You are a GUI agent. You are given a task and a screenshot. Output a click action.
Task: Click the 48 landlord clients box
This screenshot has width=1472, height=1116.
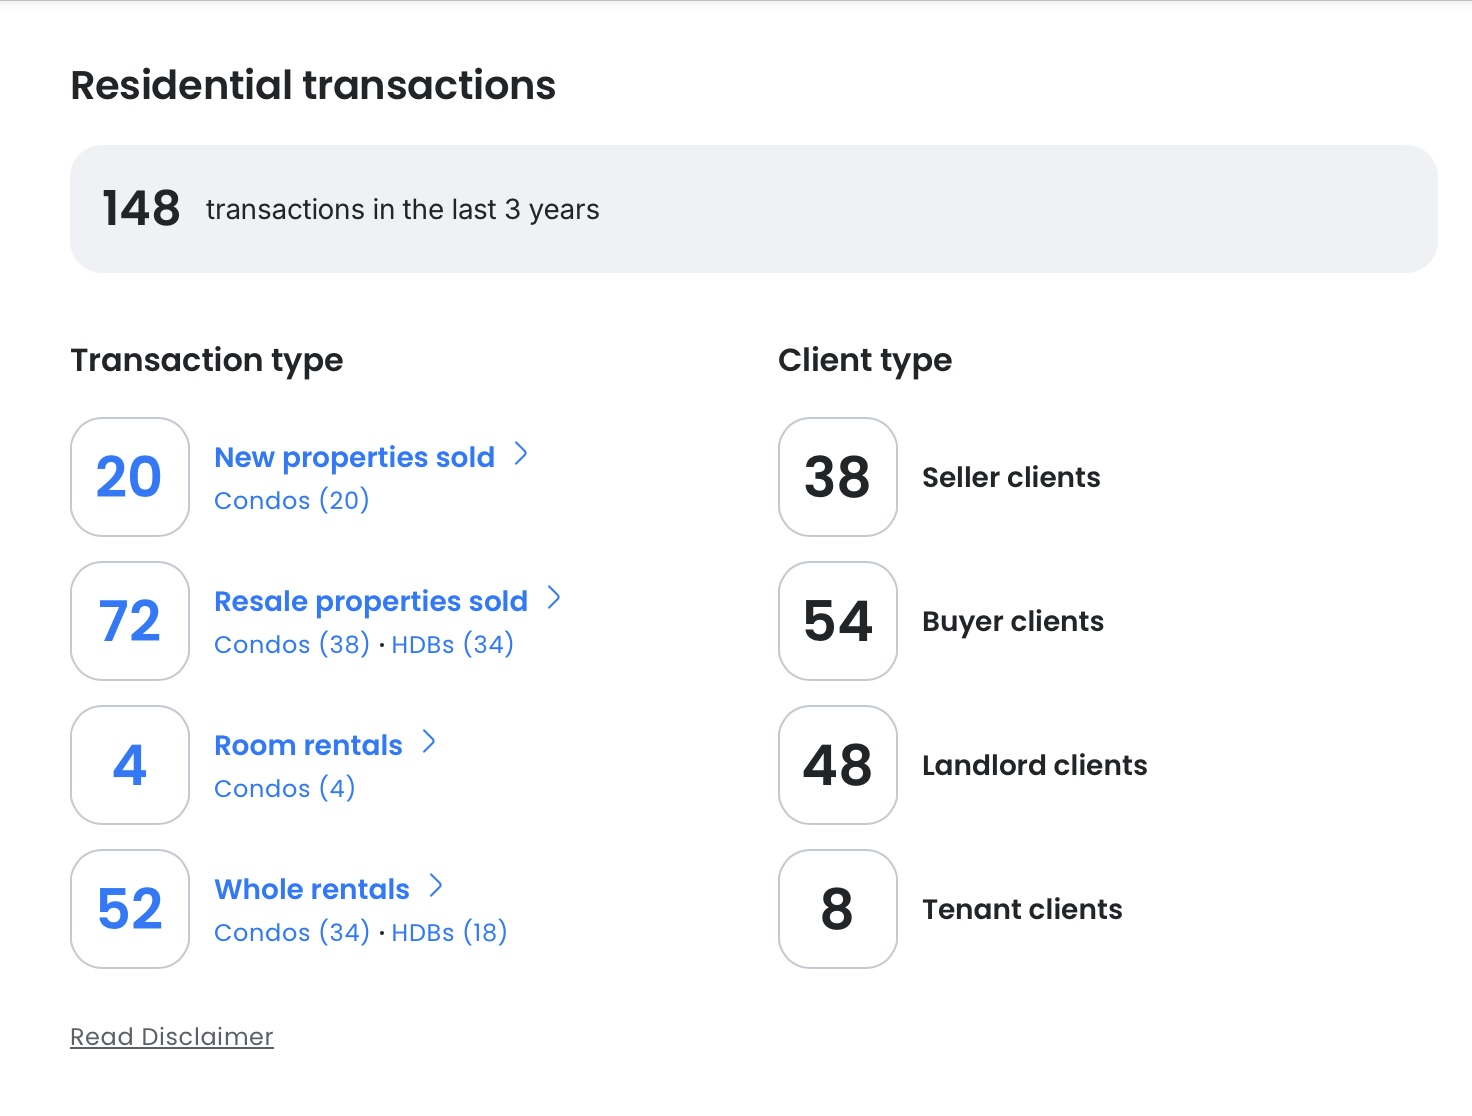(838, 765)
